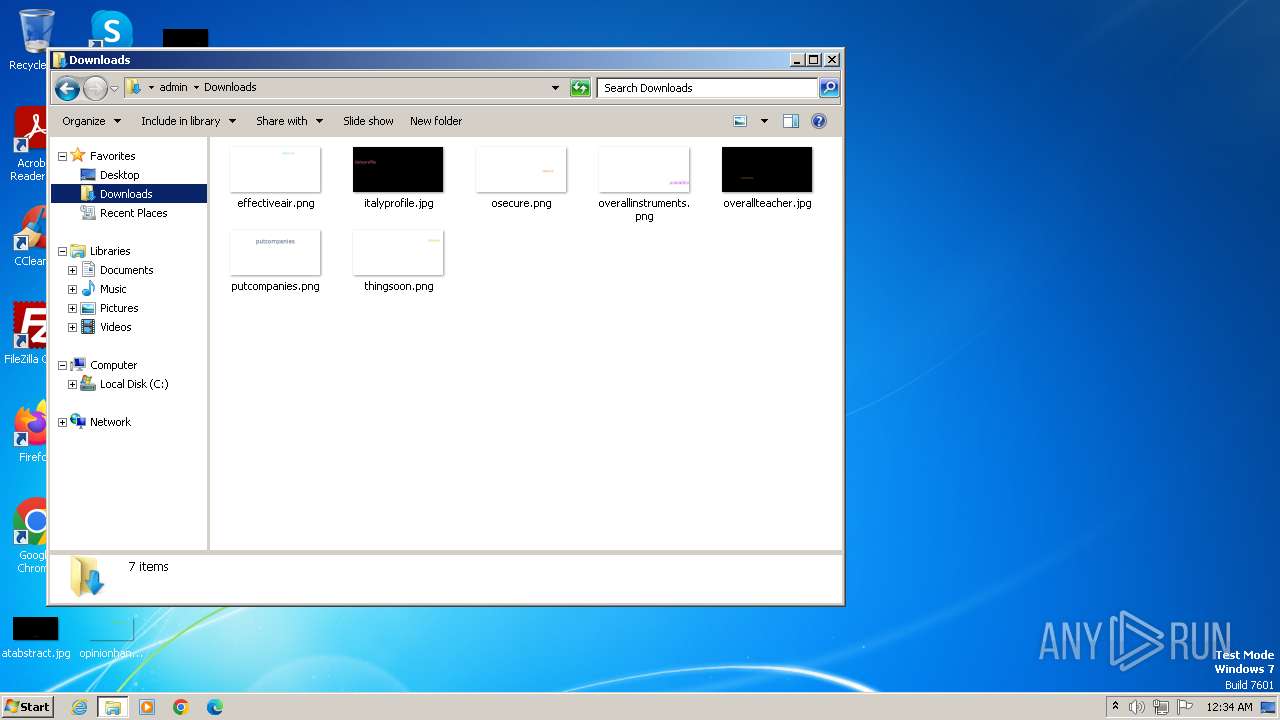
Task: Open the recent pages dropdown arrow
Action: (x=114, y=88)
